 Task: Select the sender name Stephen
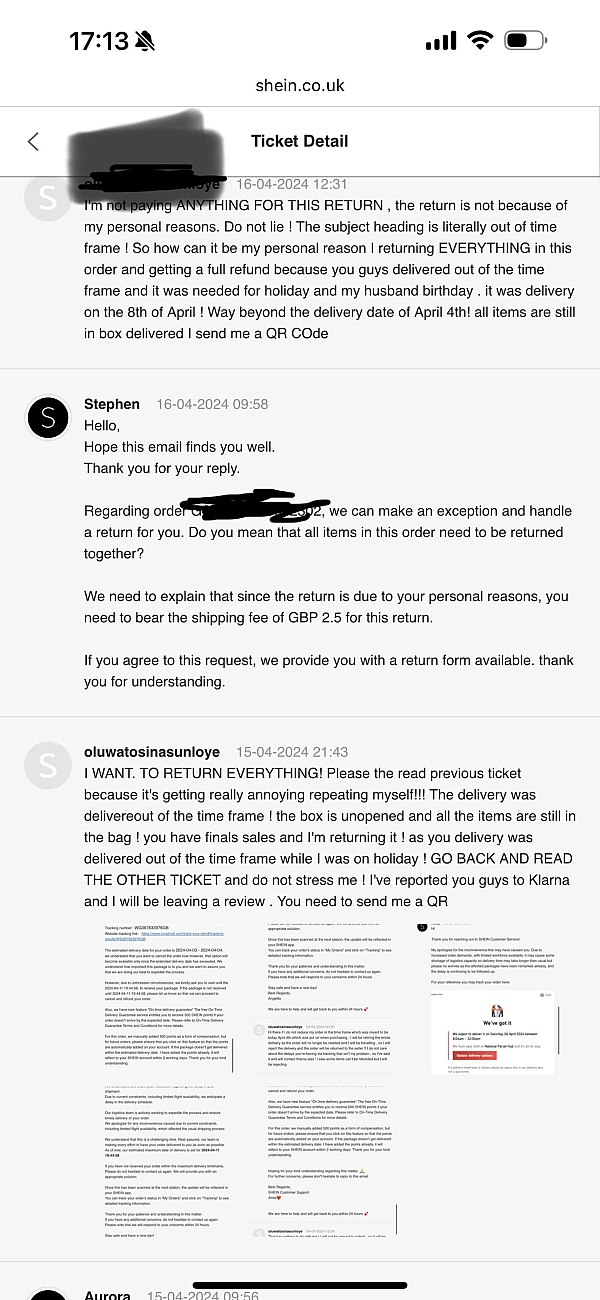click(112, 404)
